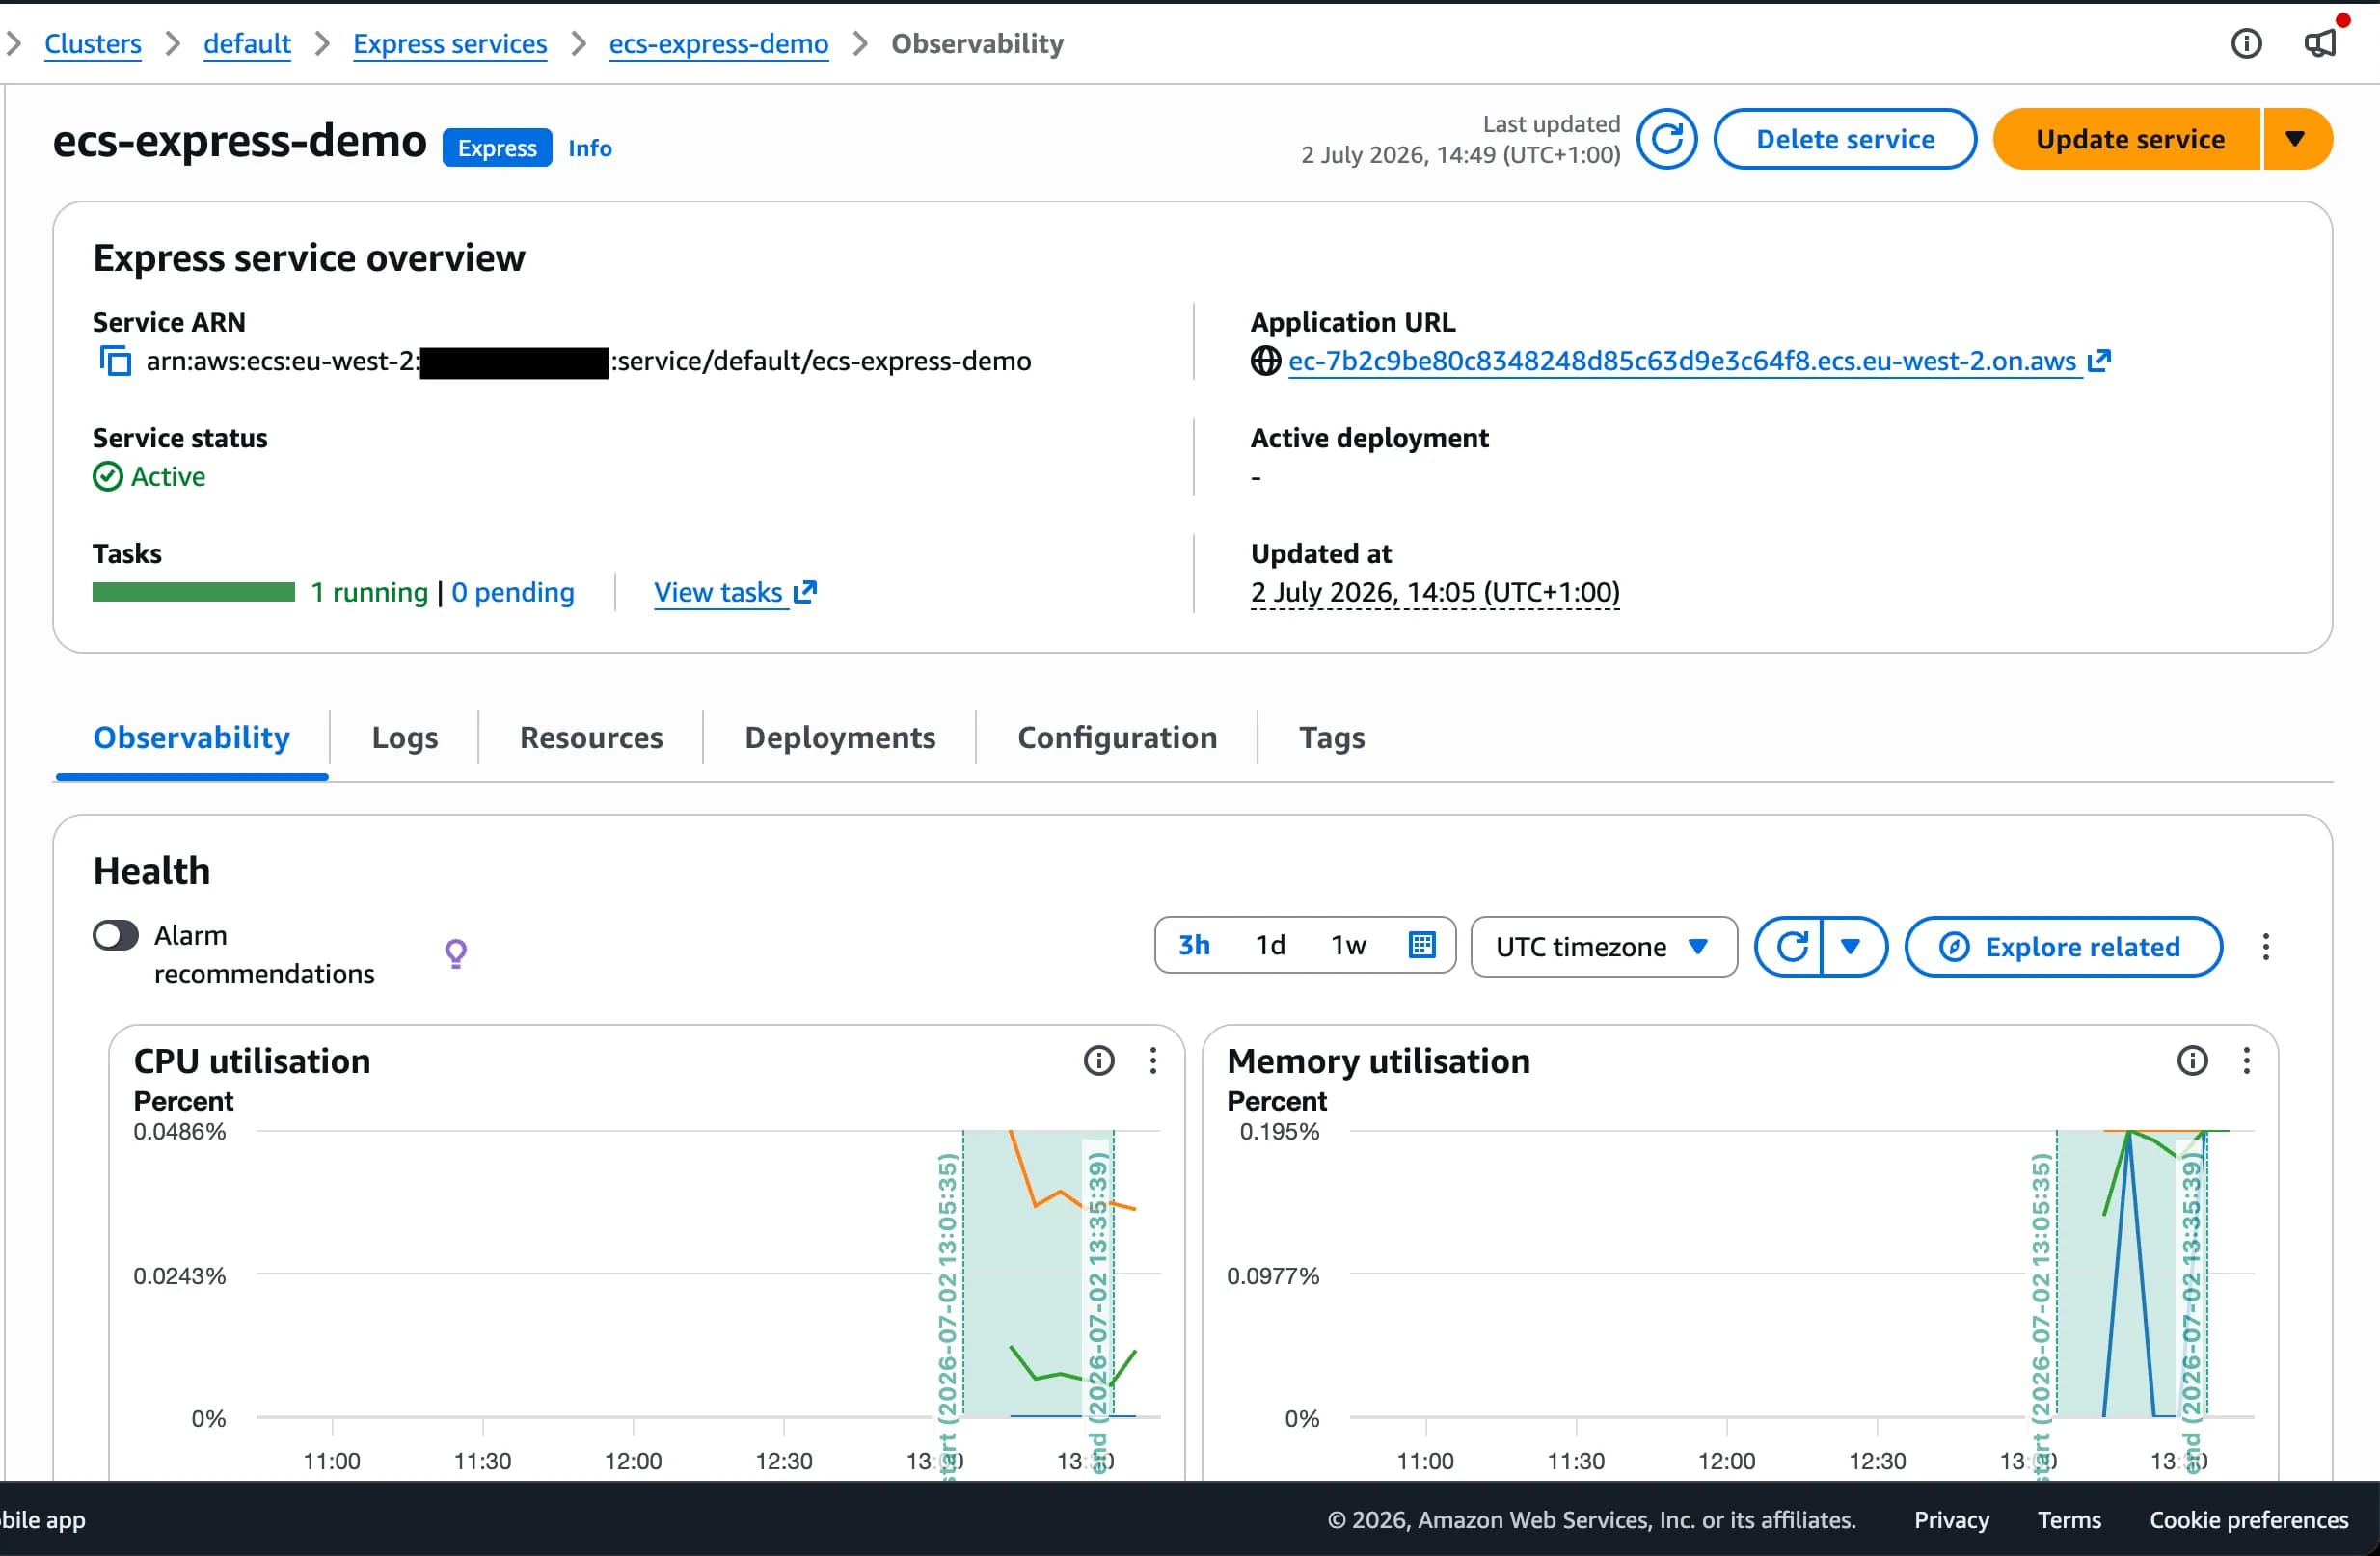This screenshot has width=2380, height=1556.
Task: Open the announcements megaphone icon
Action: coord(2320,43)
